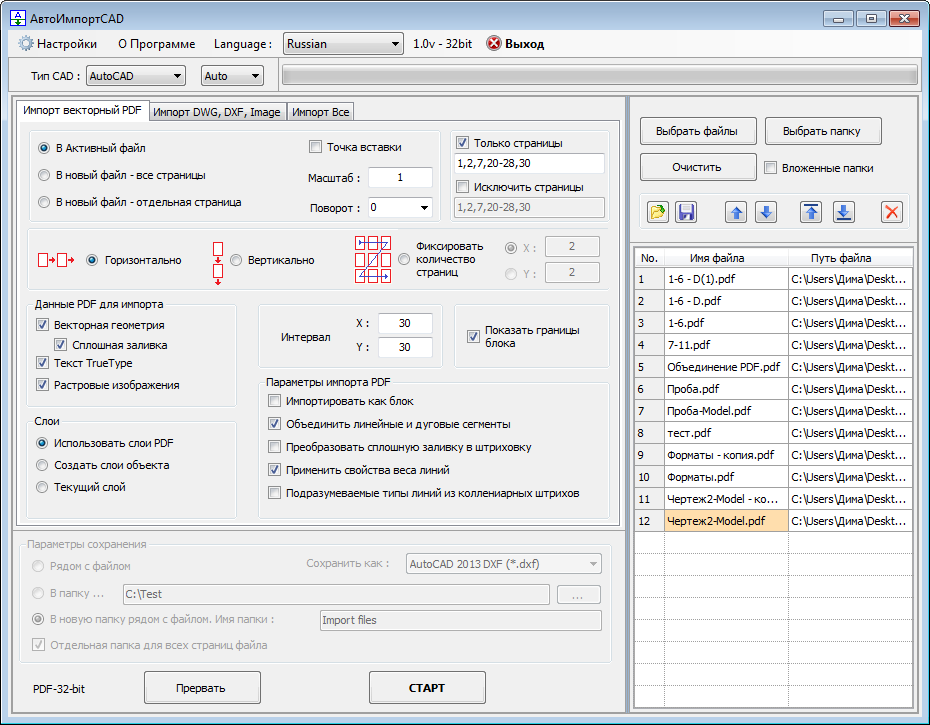Toggle Текст TrueType checkbox
930x725 pixels.
(42, 362)
